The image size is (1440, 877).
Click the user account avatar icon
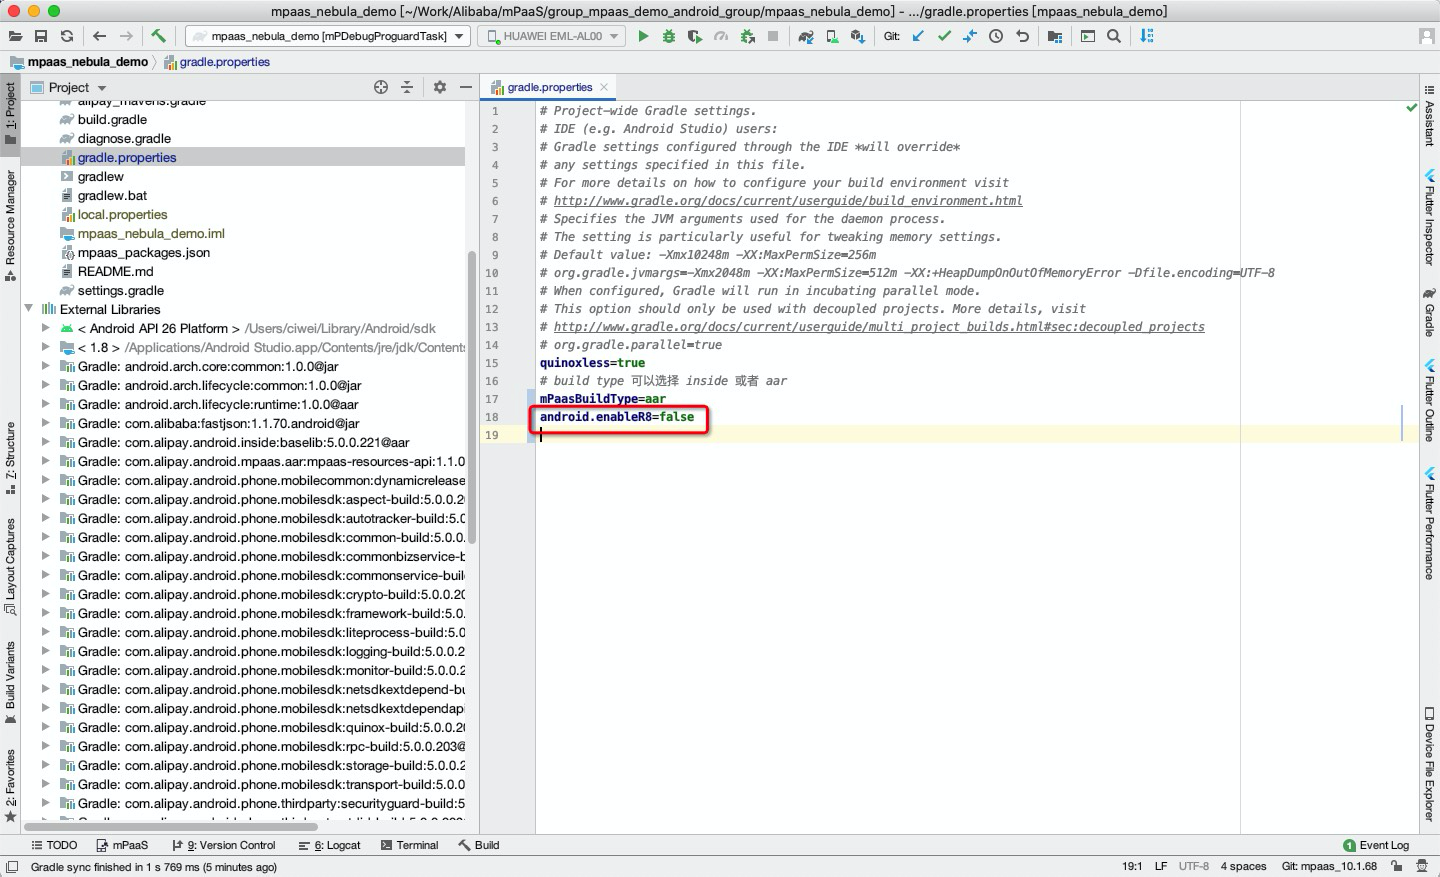coord(1427,36)
